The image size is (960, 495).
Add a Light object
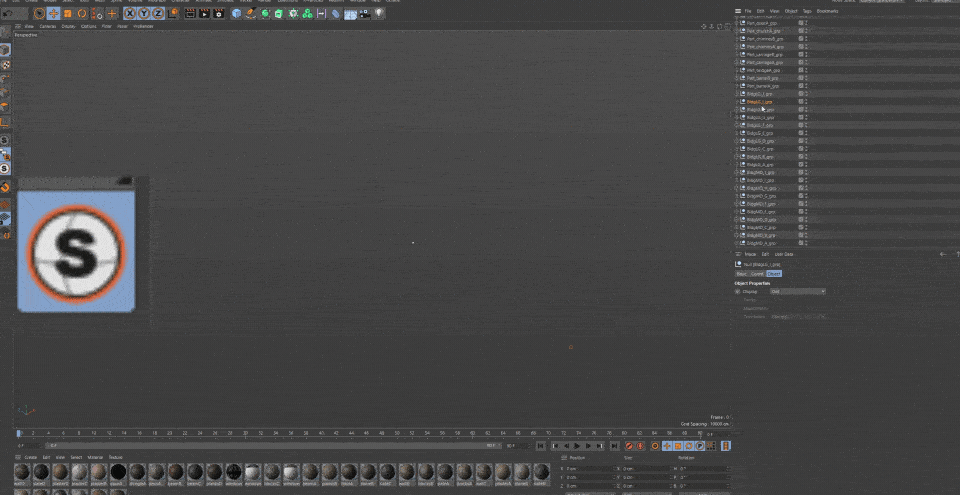pyautogui.click(x=380, y=13)
